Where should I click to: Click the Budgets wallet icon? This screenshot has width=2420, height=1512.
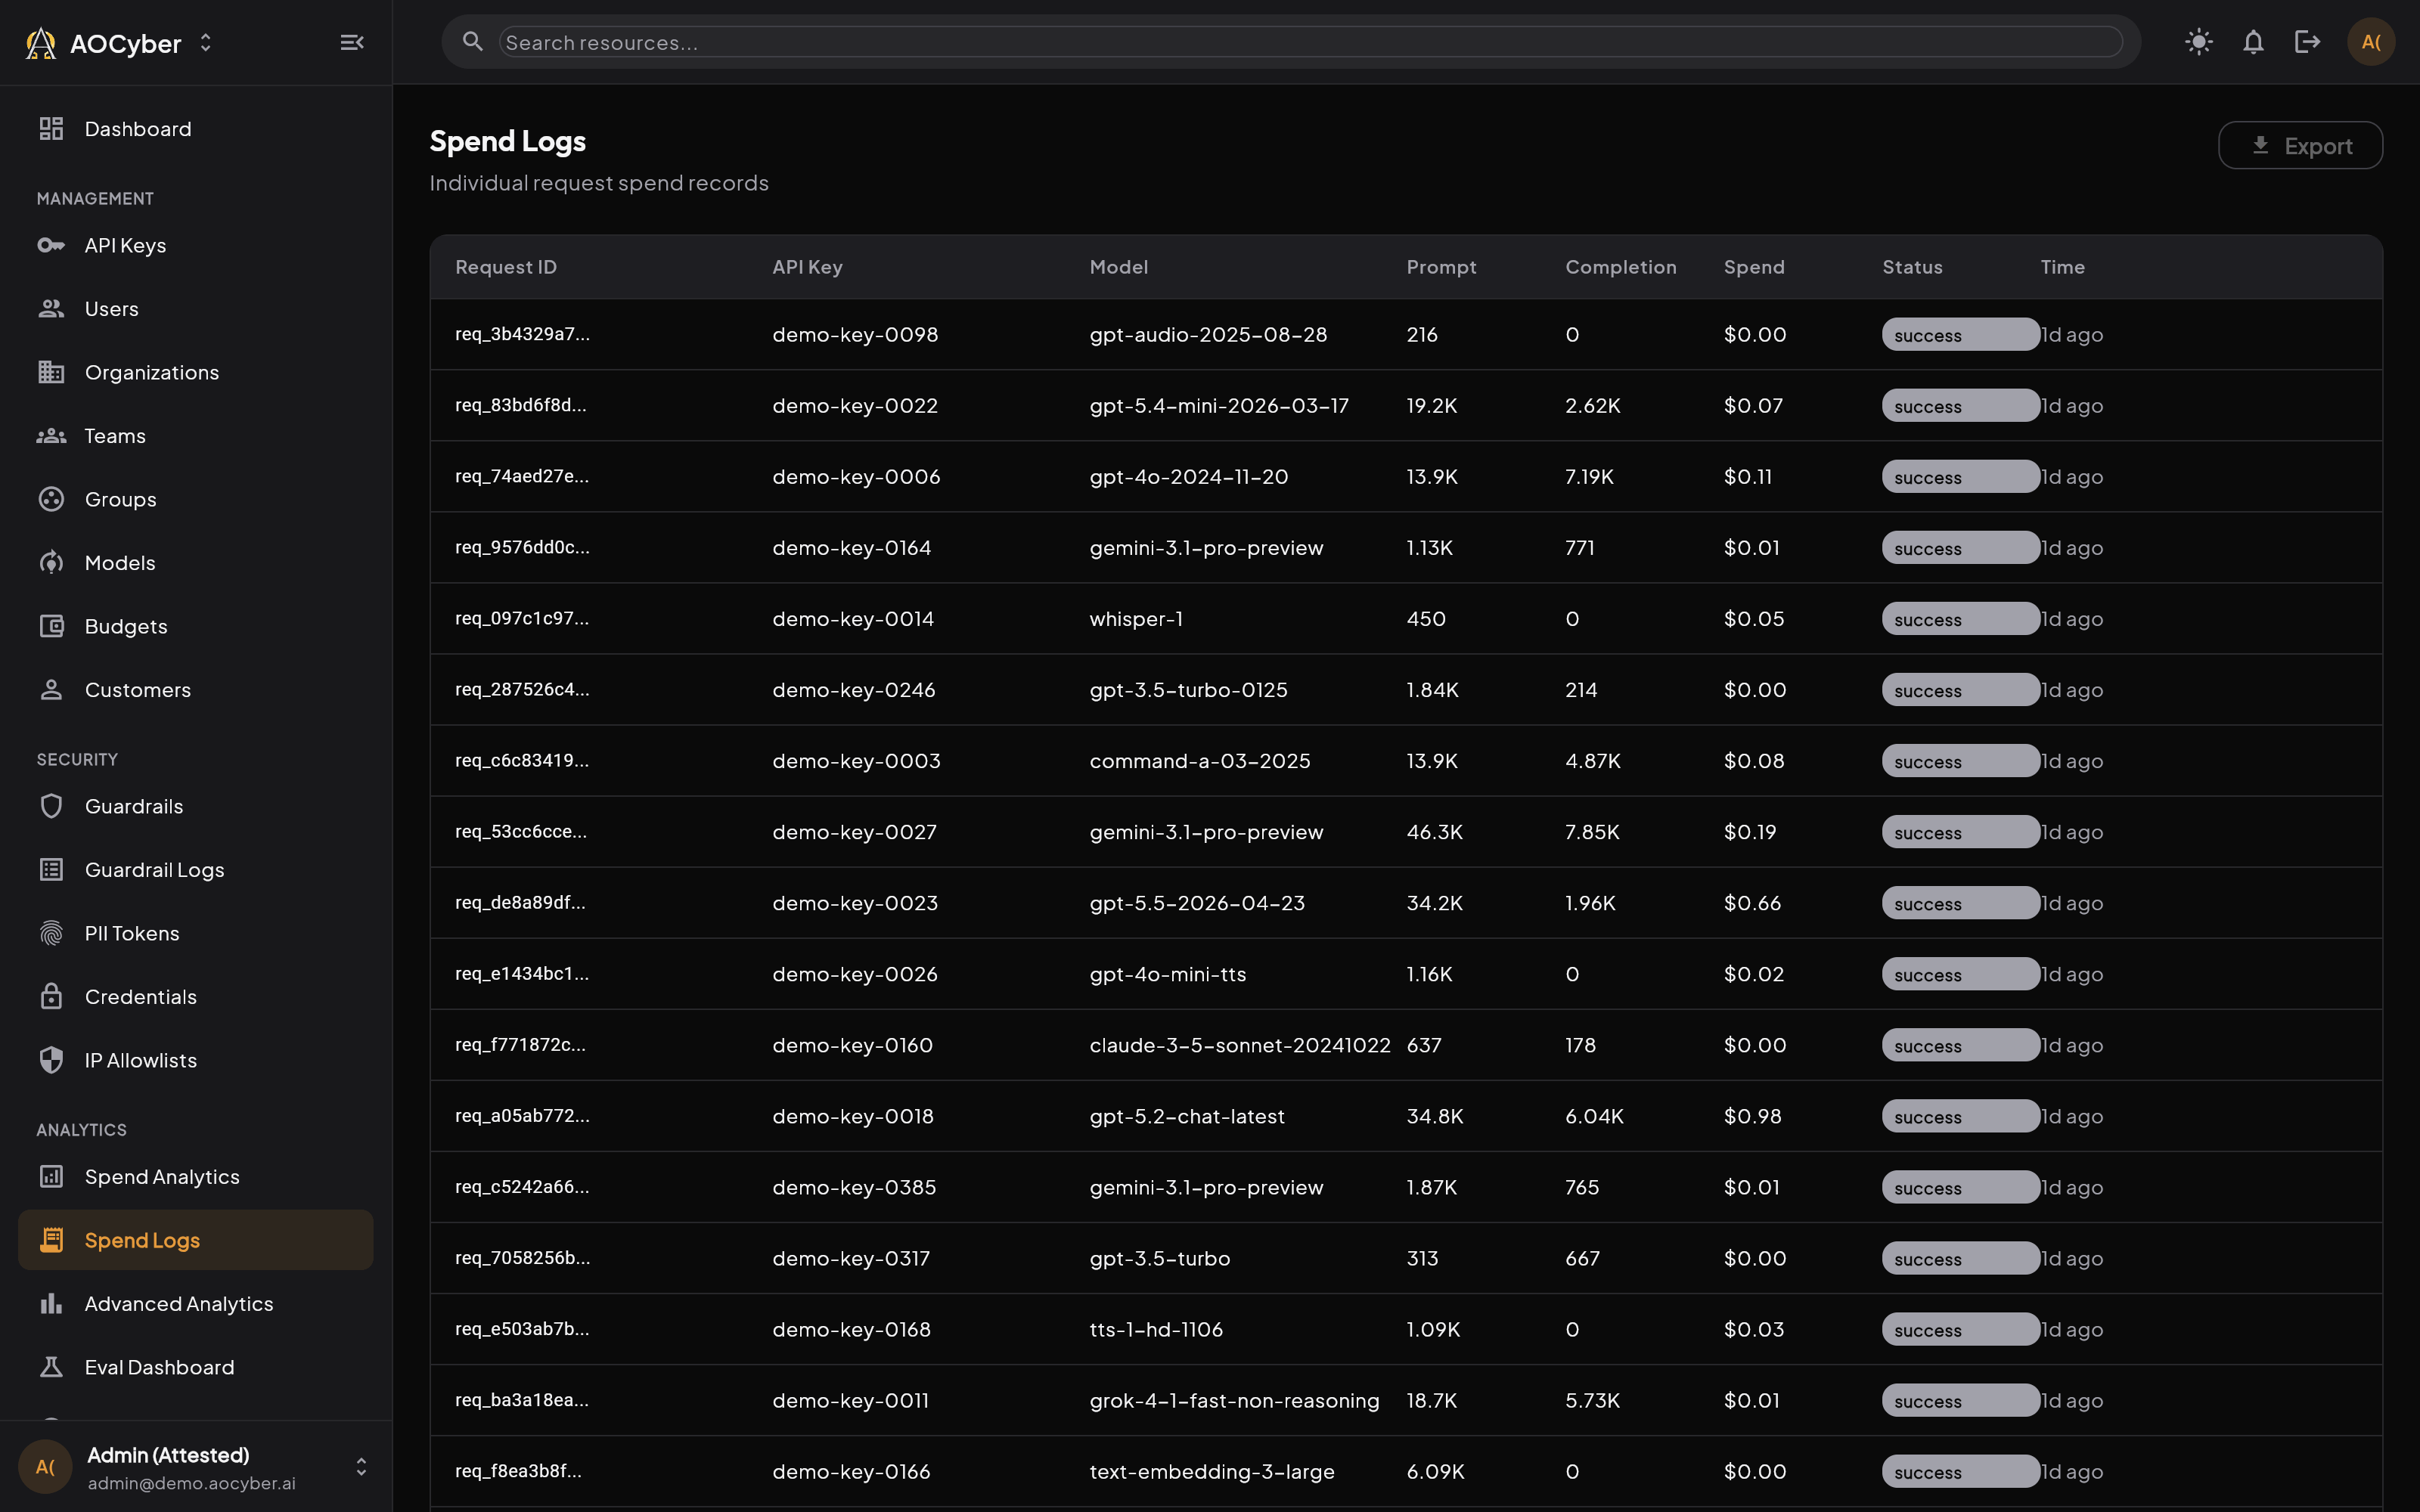tap(51, 626)
